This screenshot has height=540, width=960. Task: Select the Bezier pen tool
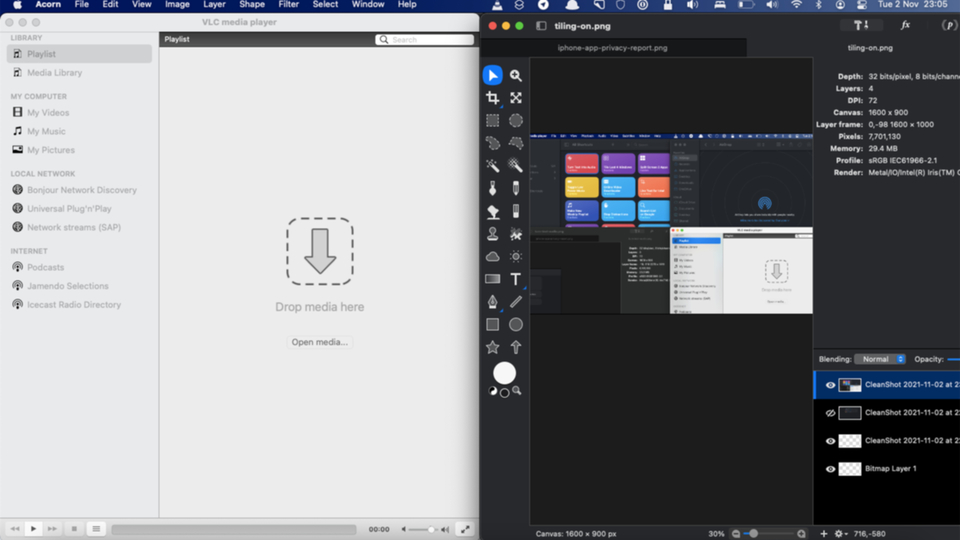(x=493, y=302)
